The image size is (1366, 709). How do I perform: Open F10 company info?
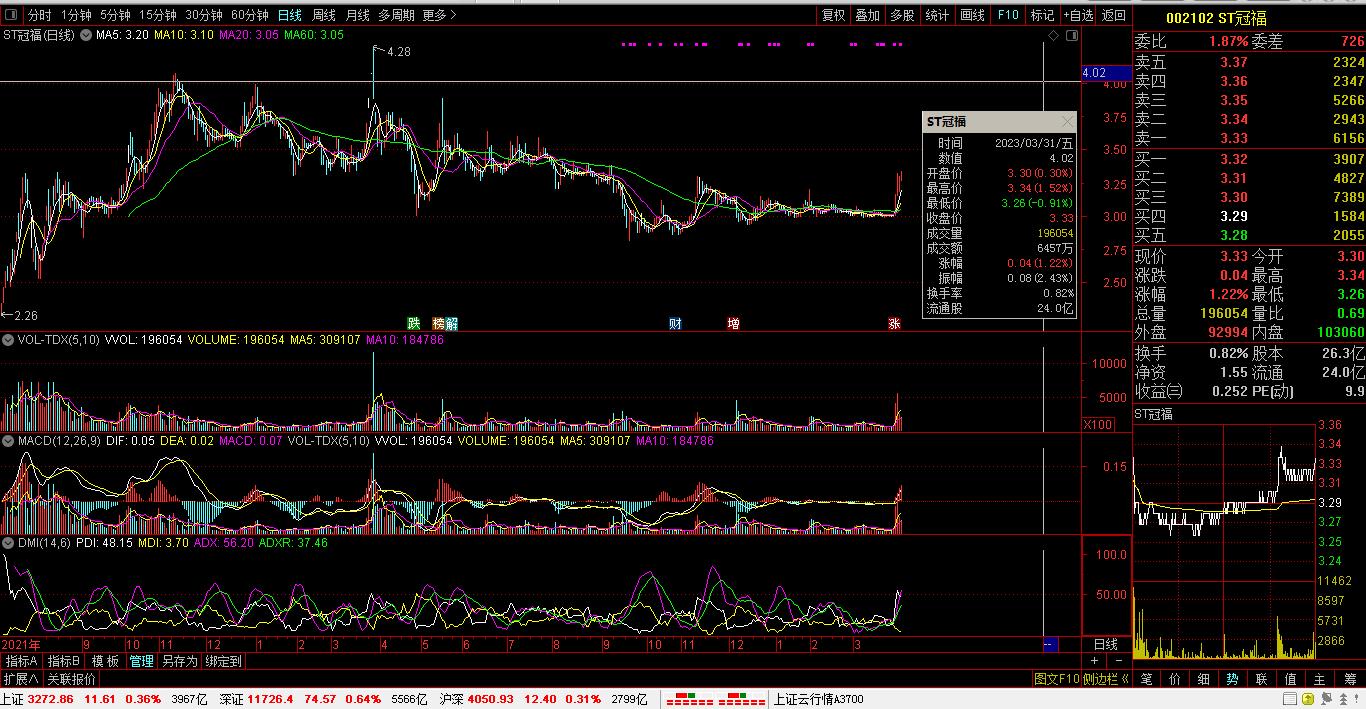click(1008, 15)
